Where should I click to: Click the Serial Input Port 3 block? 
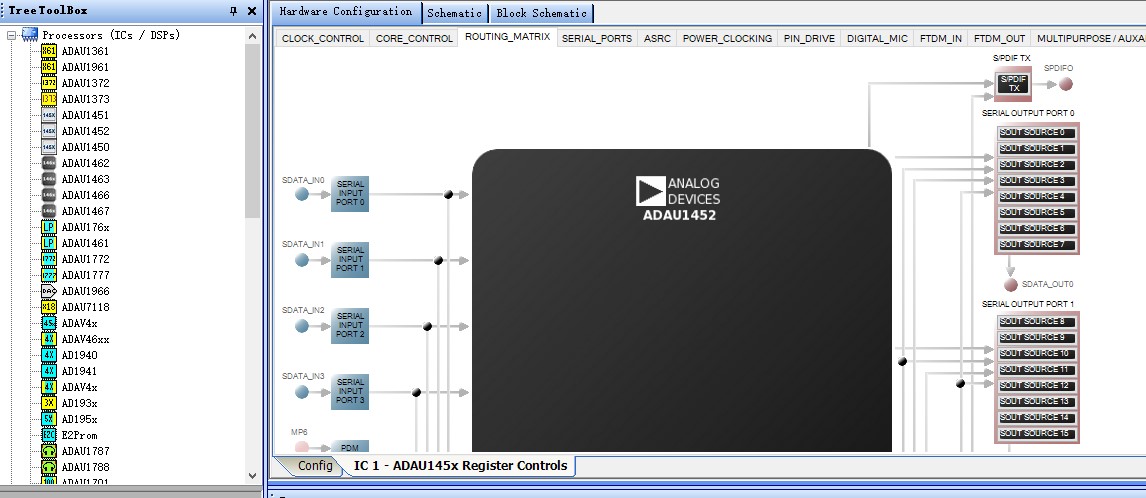tap(350, 391)
